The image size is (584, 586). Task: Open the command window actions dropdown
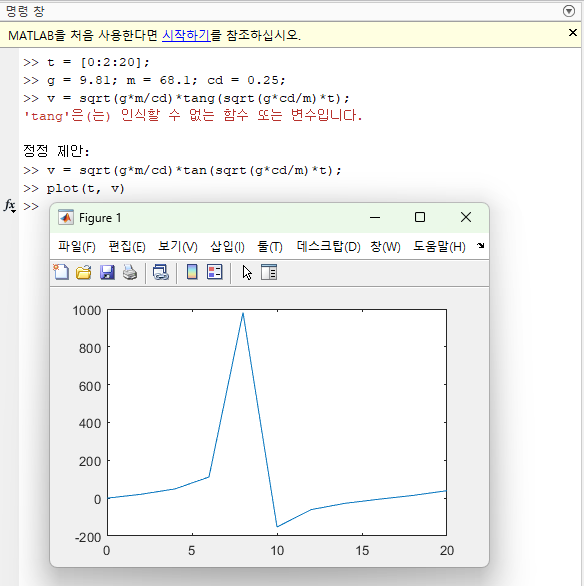[569, 11]
